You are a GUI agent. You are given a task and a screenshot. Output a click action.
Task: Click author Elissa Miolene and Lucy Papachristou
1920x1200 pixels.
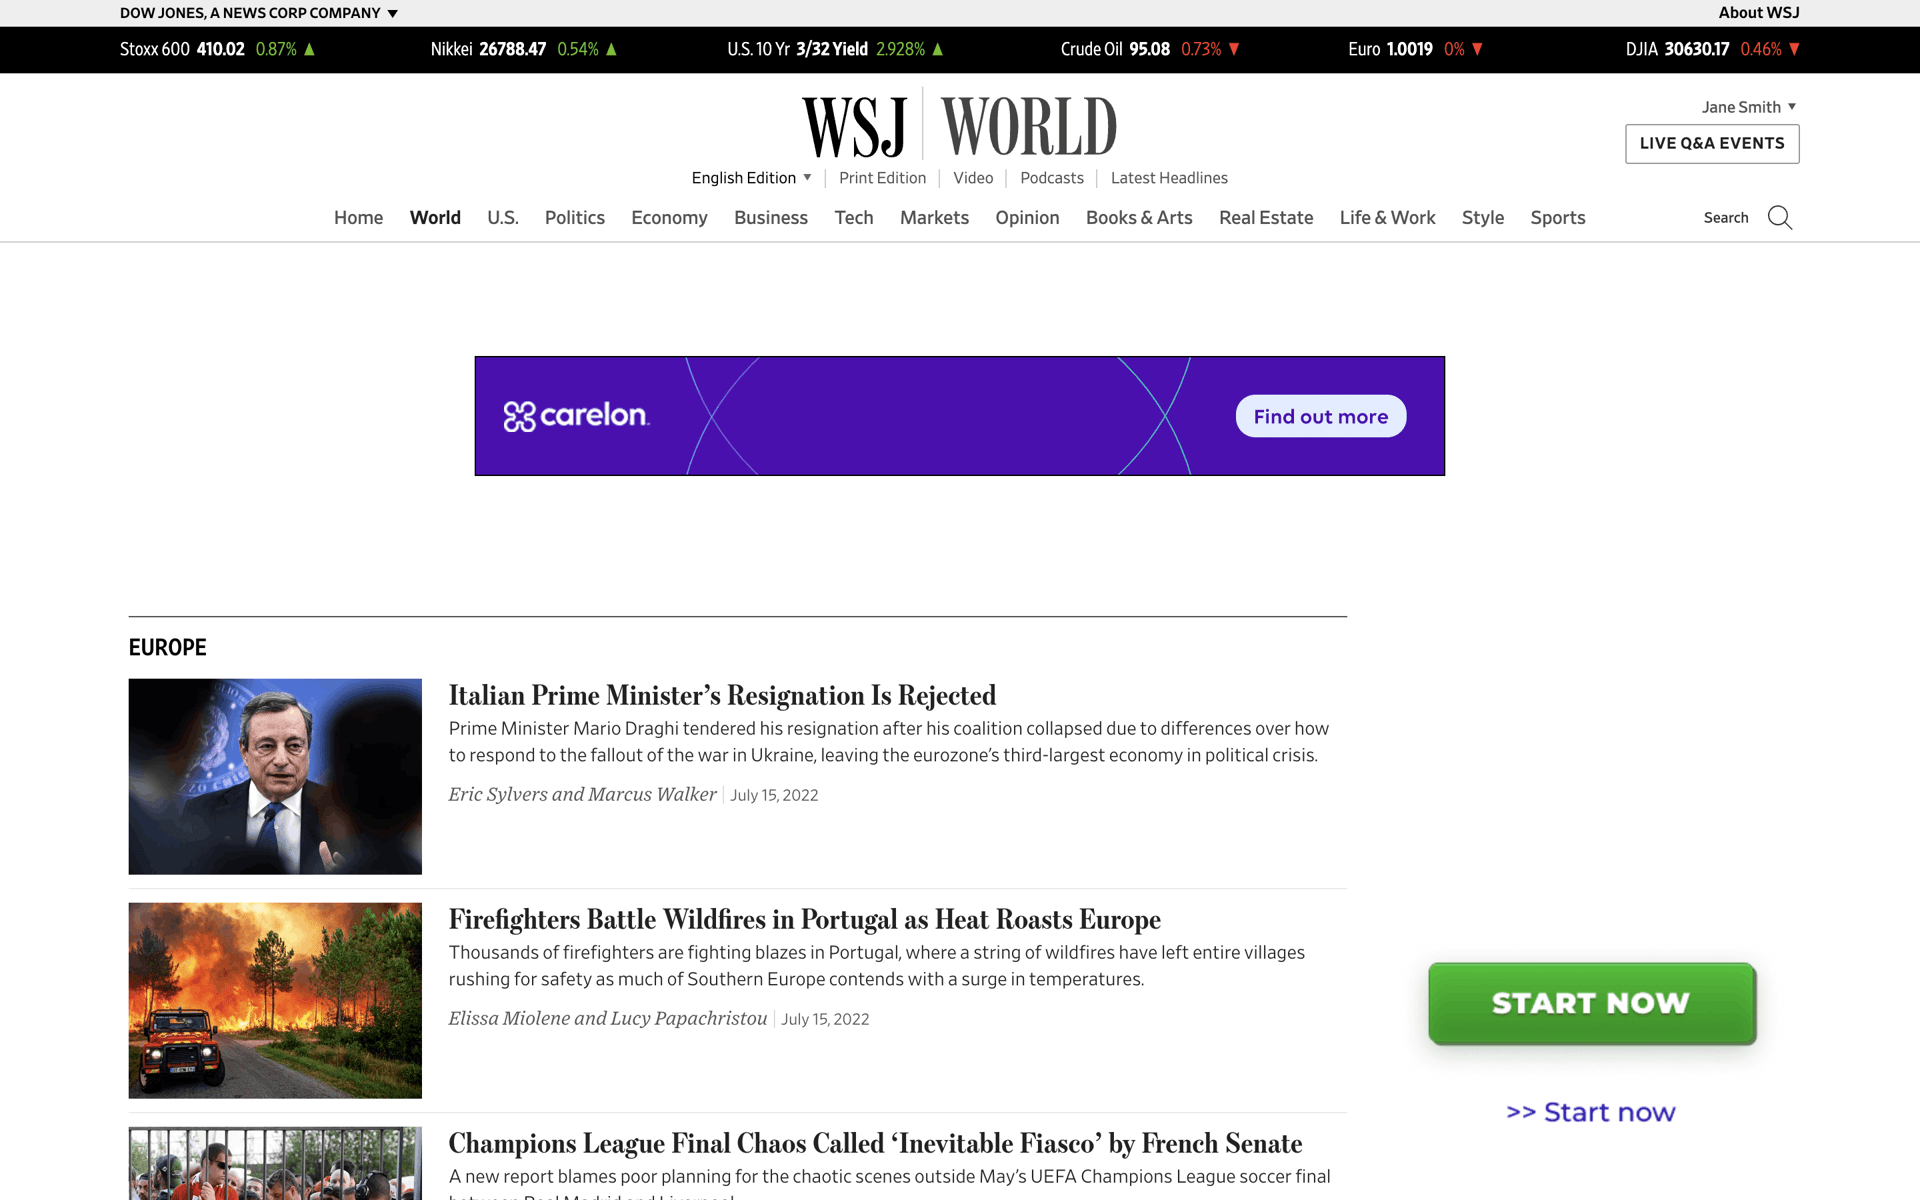pyautogui.click(x=607, y=1018)
